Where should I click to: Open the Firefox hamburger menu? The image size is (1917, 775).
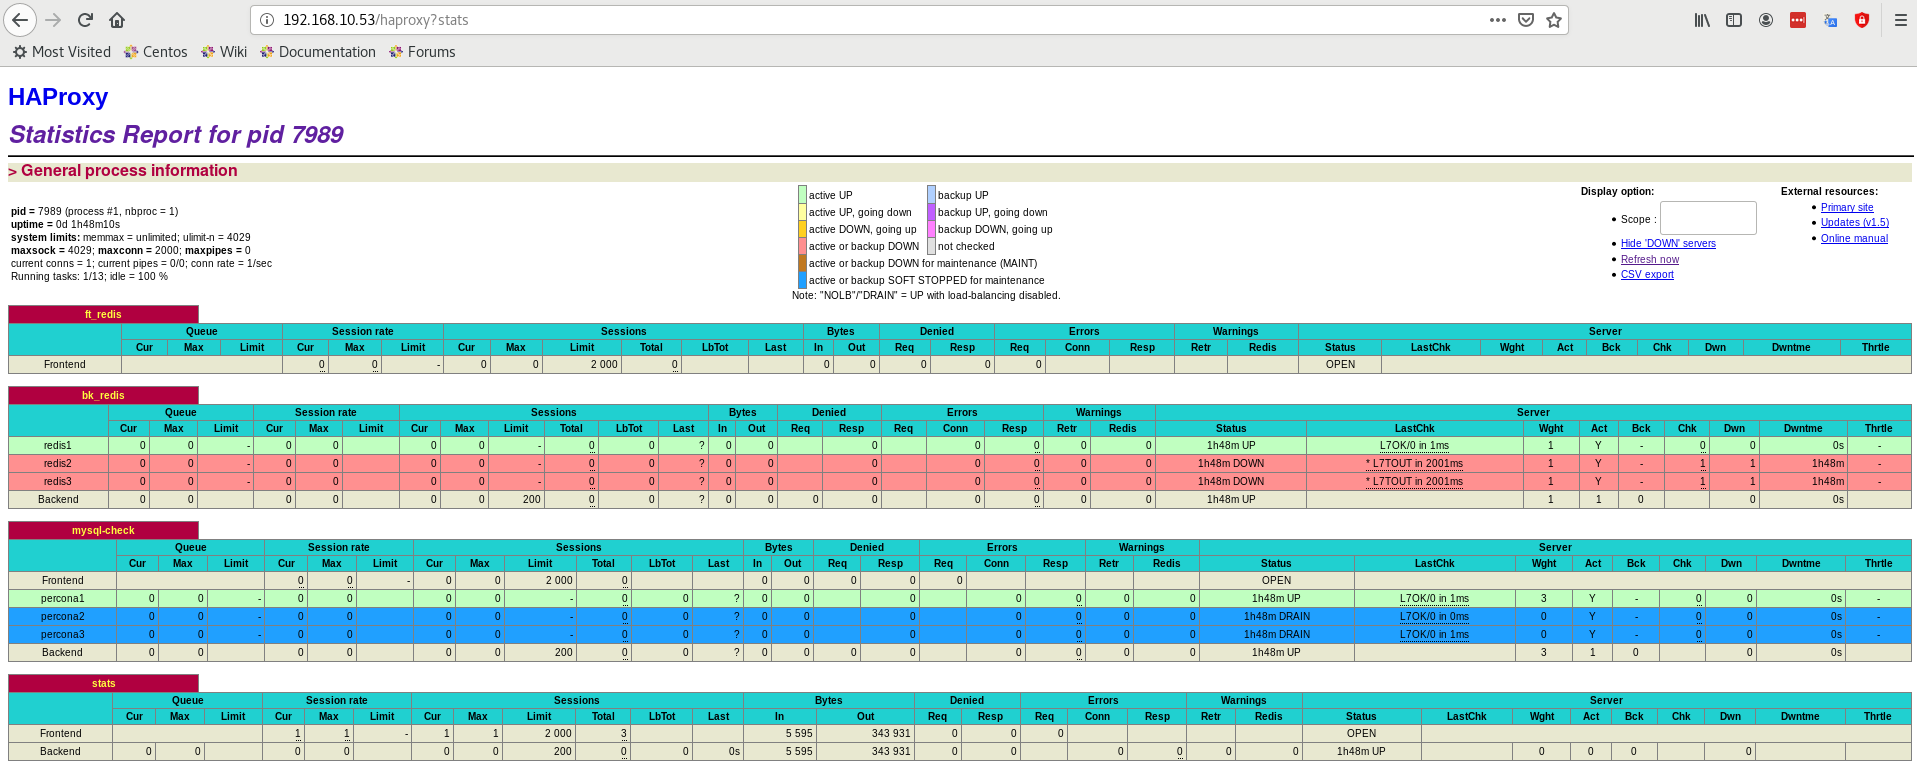pyautogui.click(x=1900, y=20)
